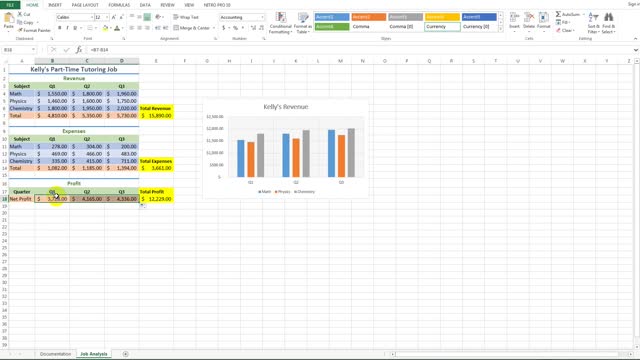This screenshot has height=360, width=640.
Task: Open the Documentation sheet tab
Action: [56, 354]
